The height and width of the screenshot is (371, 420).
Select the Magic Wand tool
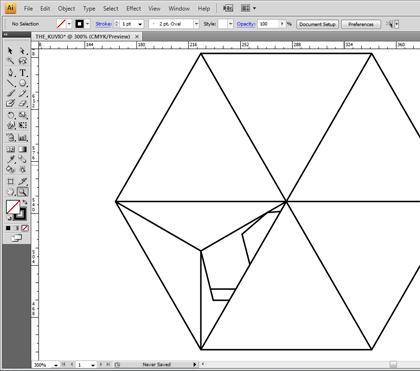(x=10, y=61)
